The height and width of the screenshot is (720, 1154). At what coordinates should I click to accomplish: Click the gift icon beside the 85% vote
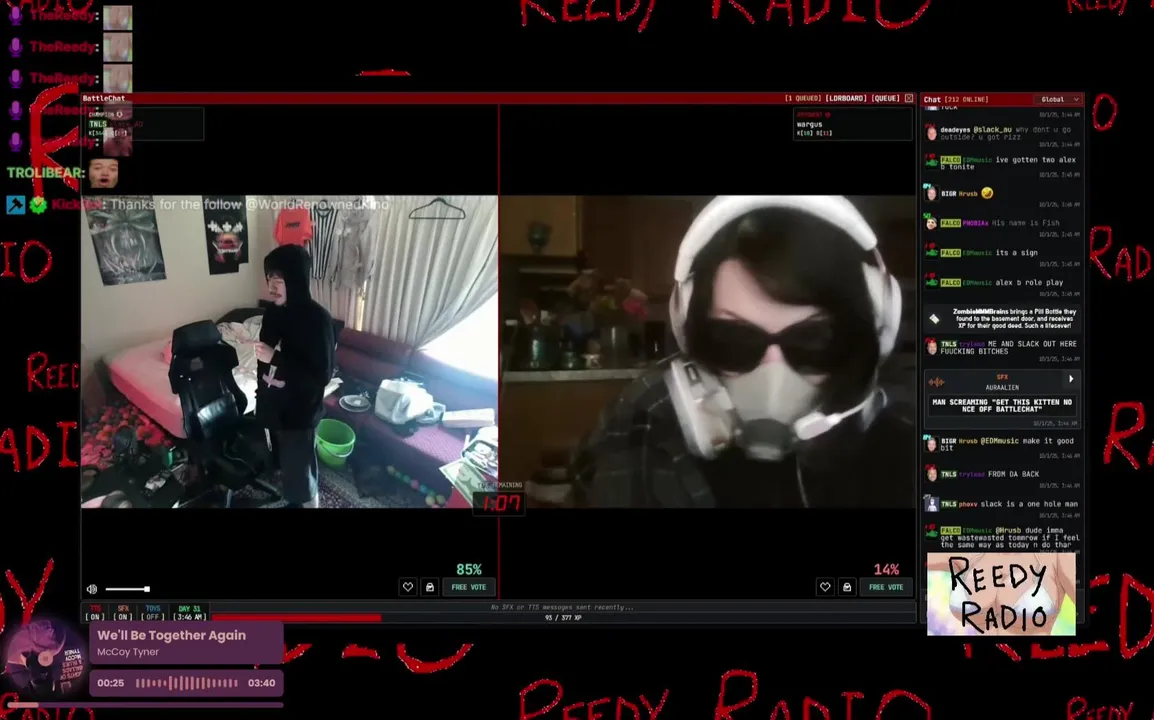coord(430,587)
